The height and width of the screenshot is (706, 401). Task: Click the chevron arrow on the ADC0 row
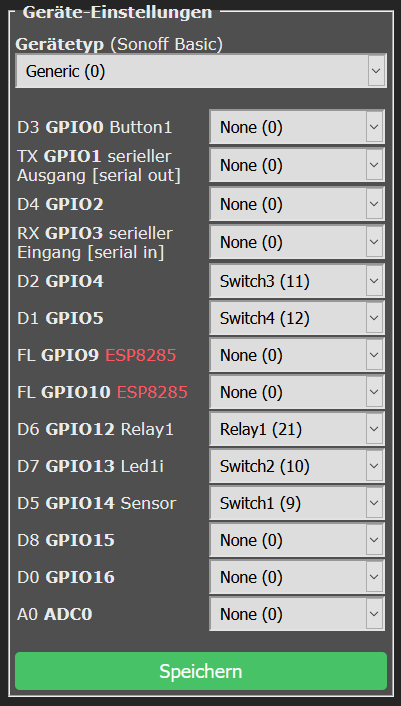click(x=374, y=614)
